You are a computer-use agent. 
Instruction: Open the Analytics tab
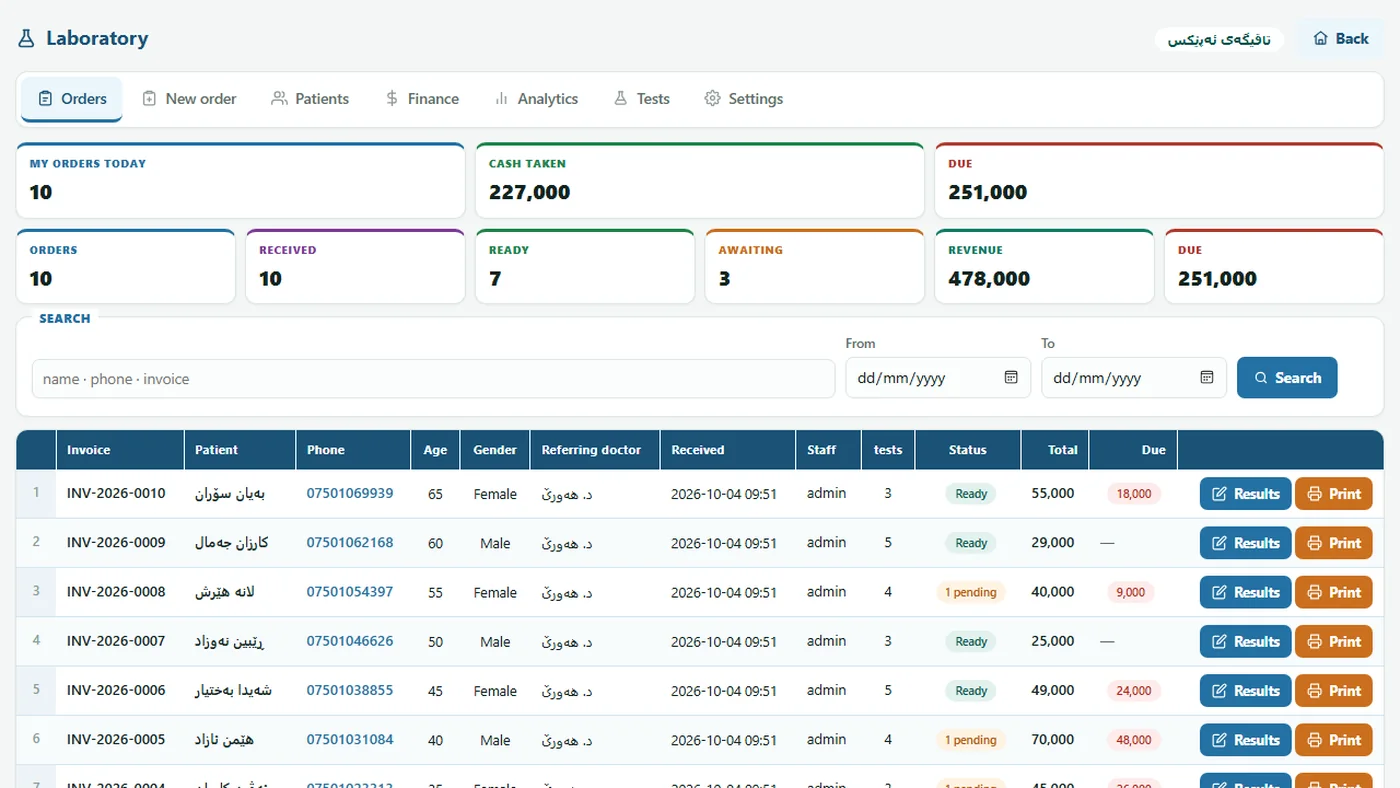536,99
